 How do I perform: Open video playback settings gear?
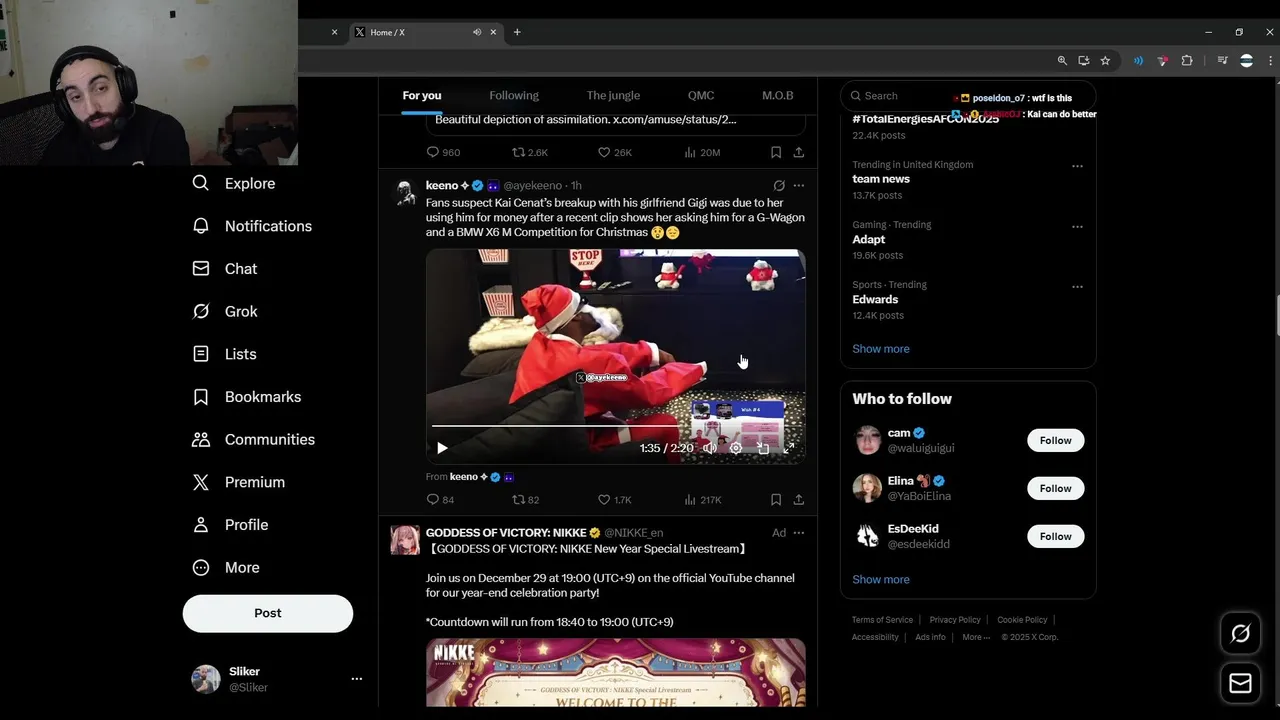(736, 448)
